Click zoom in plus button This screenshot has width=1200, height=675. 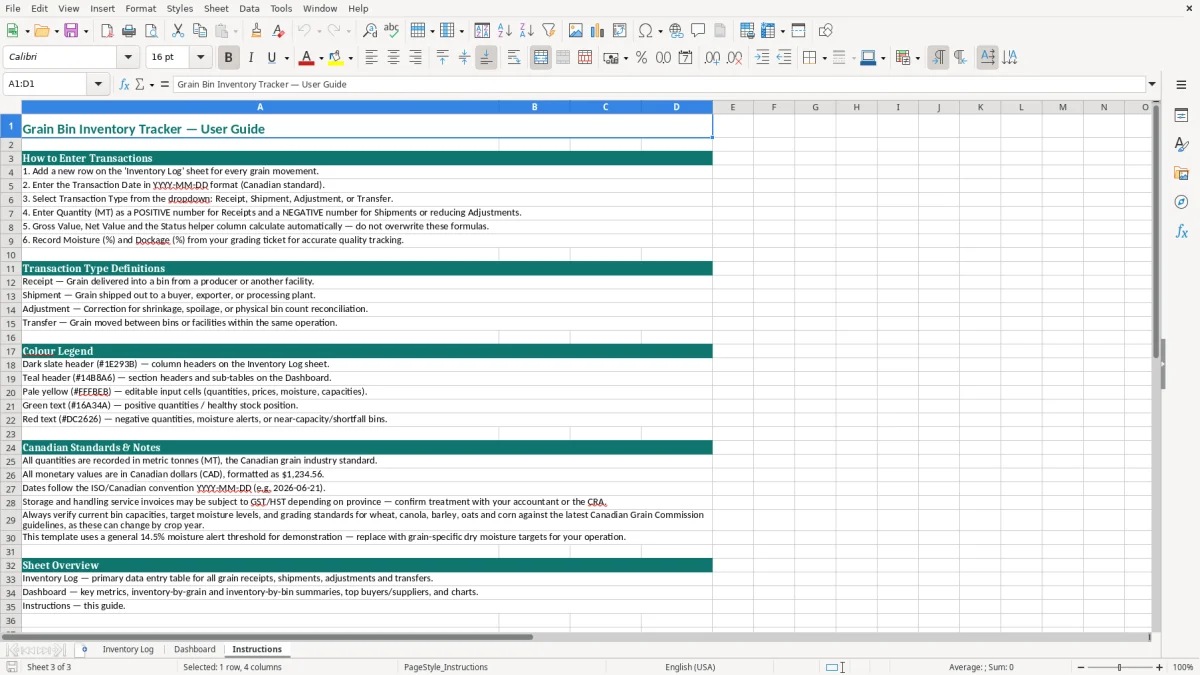pos(1160,667)
